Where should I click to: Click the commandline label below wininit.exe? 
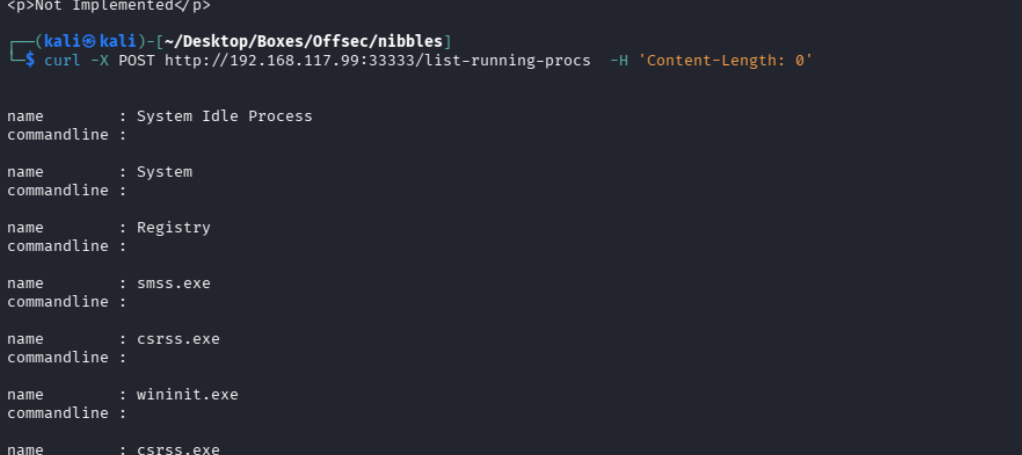57,413
